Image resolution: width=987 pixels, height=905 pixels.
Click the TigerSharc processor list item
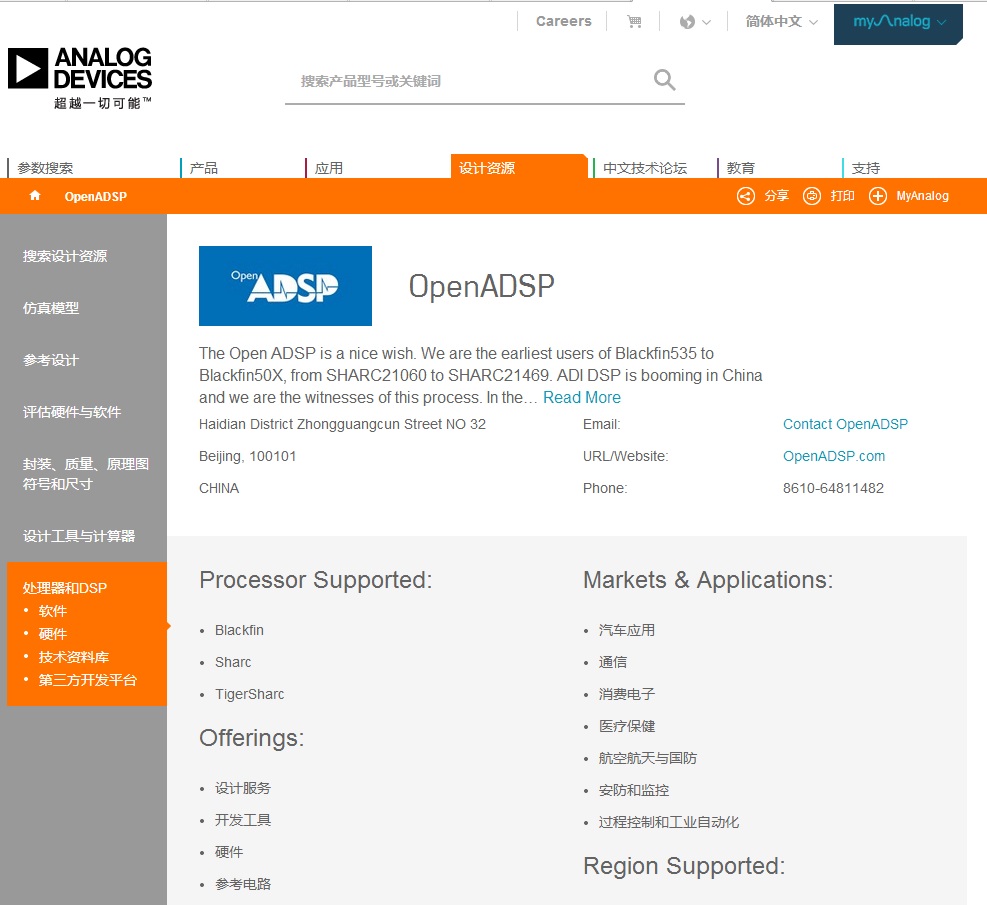pos(249,694)
